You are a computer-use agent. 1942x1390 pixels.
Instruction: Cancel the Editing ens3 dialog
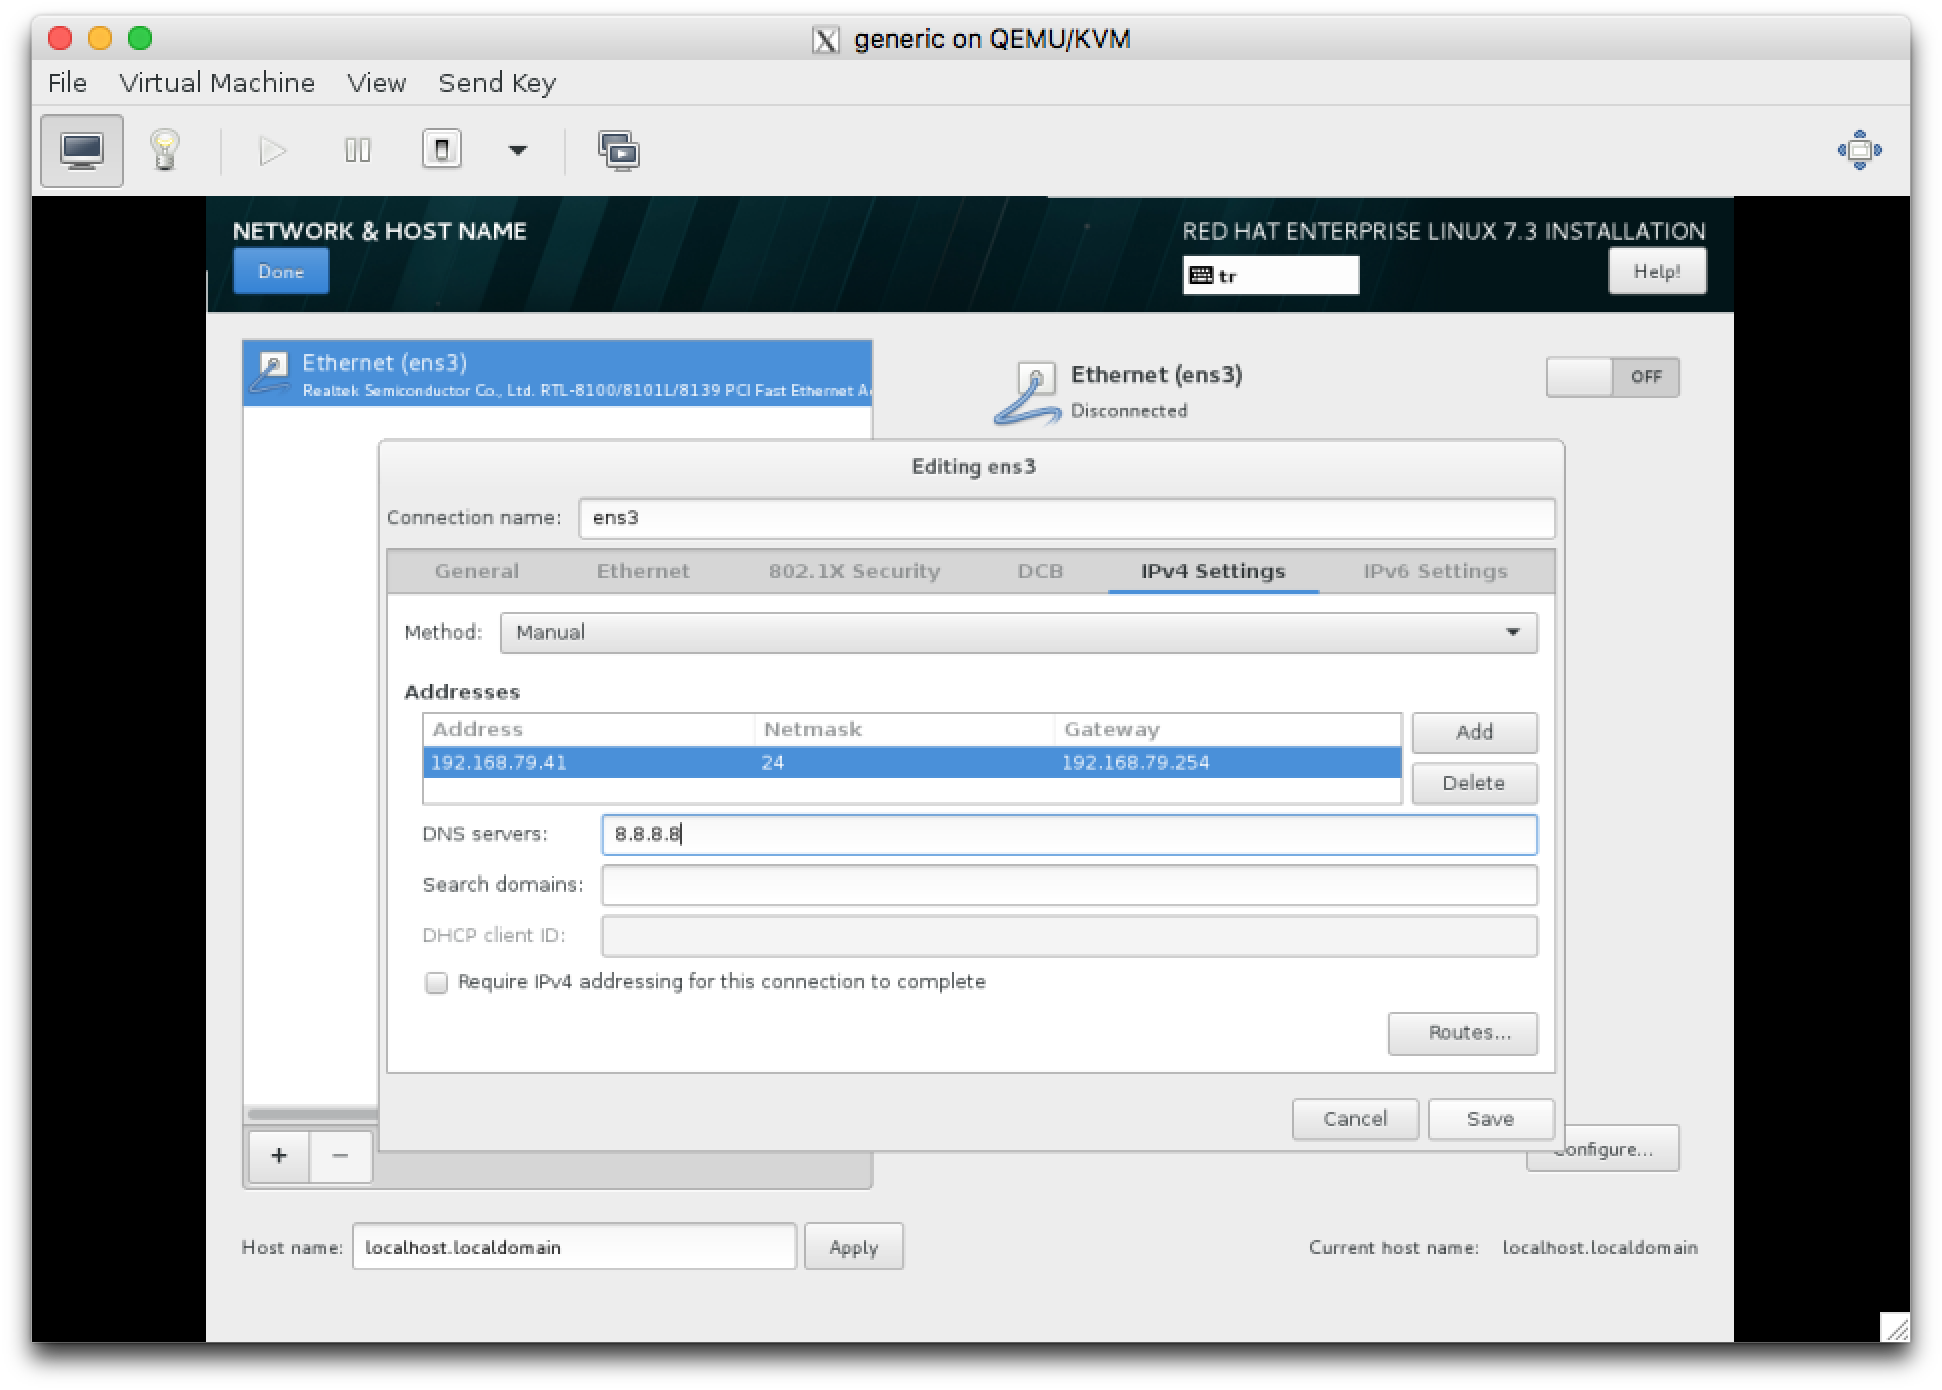tap(1355, 1119)
